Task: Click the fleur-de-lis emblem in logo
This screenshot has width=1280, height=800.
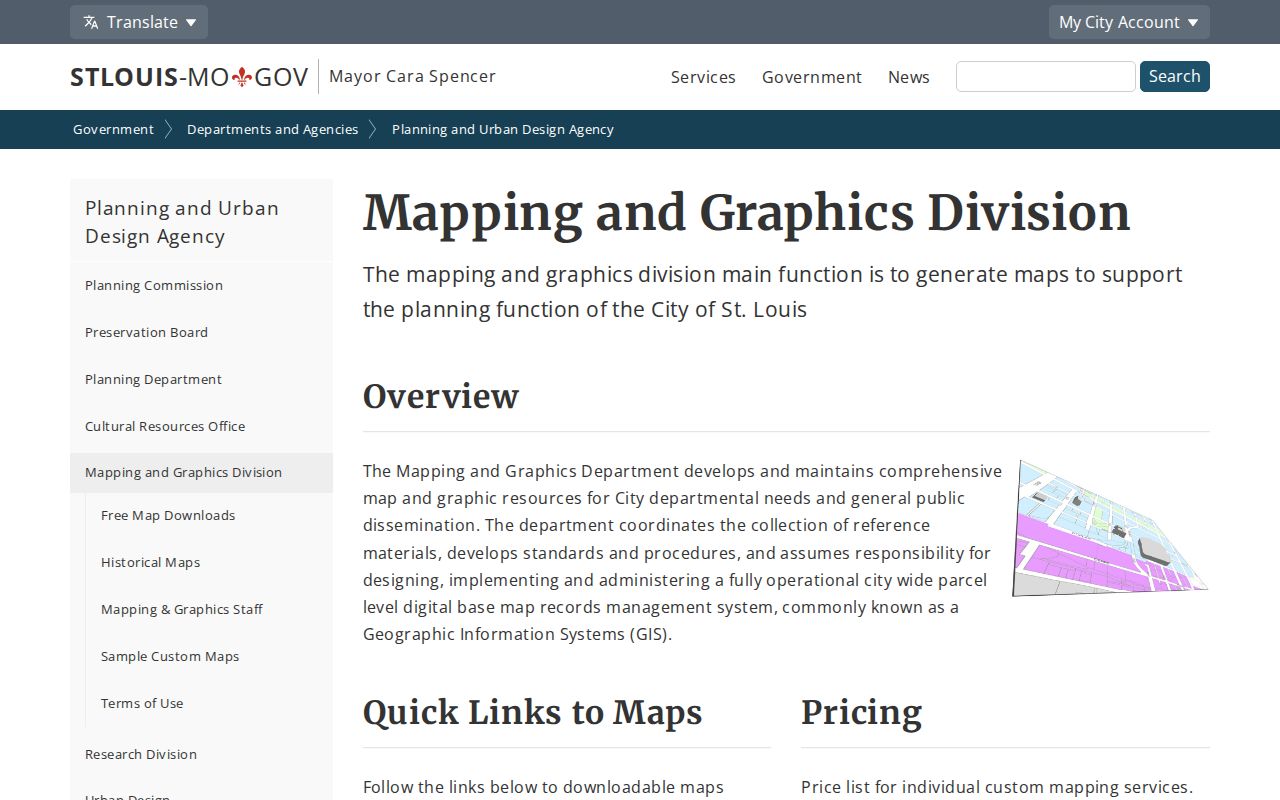Action: click(241, 77)
